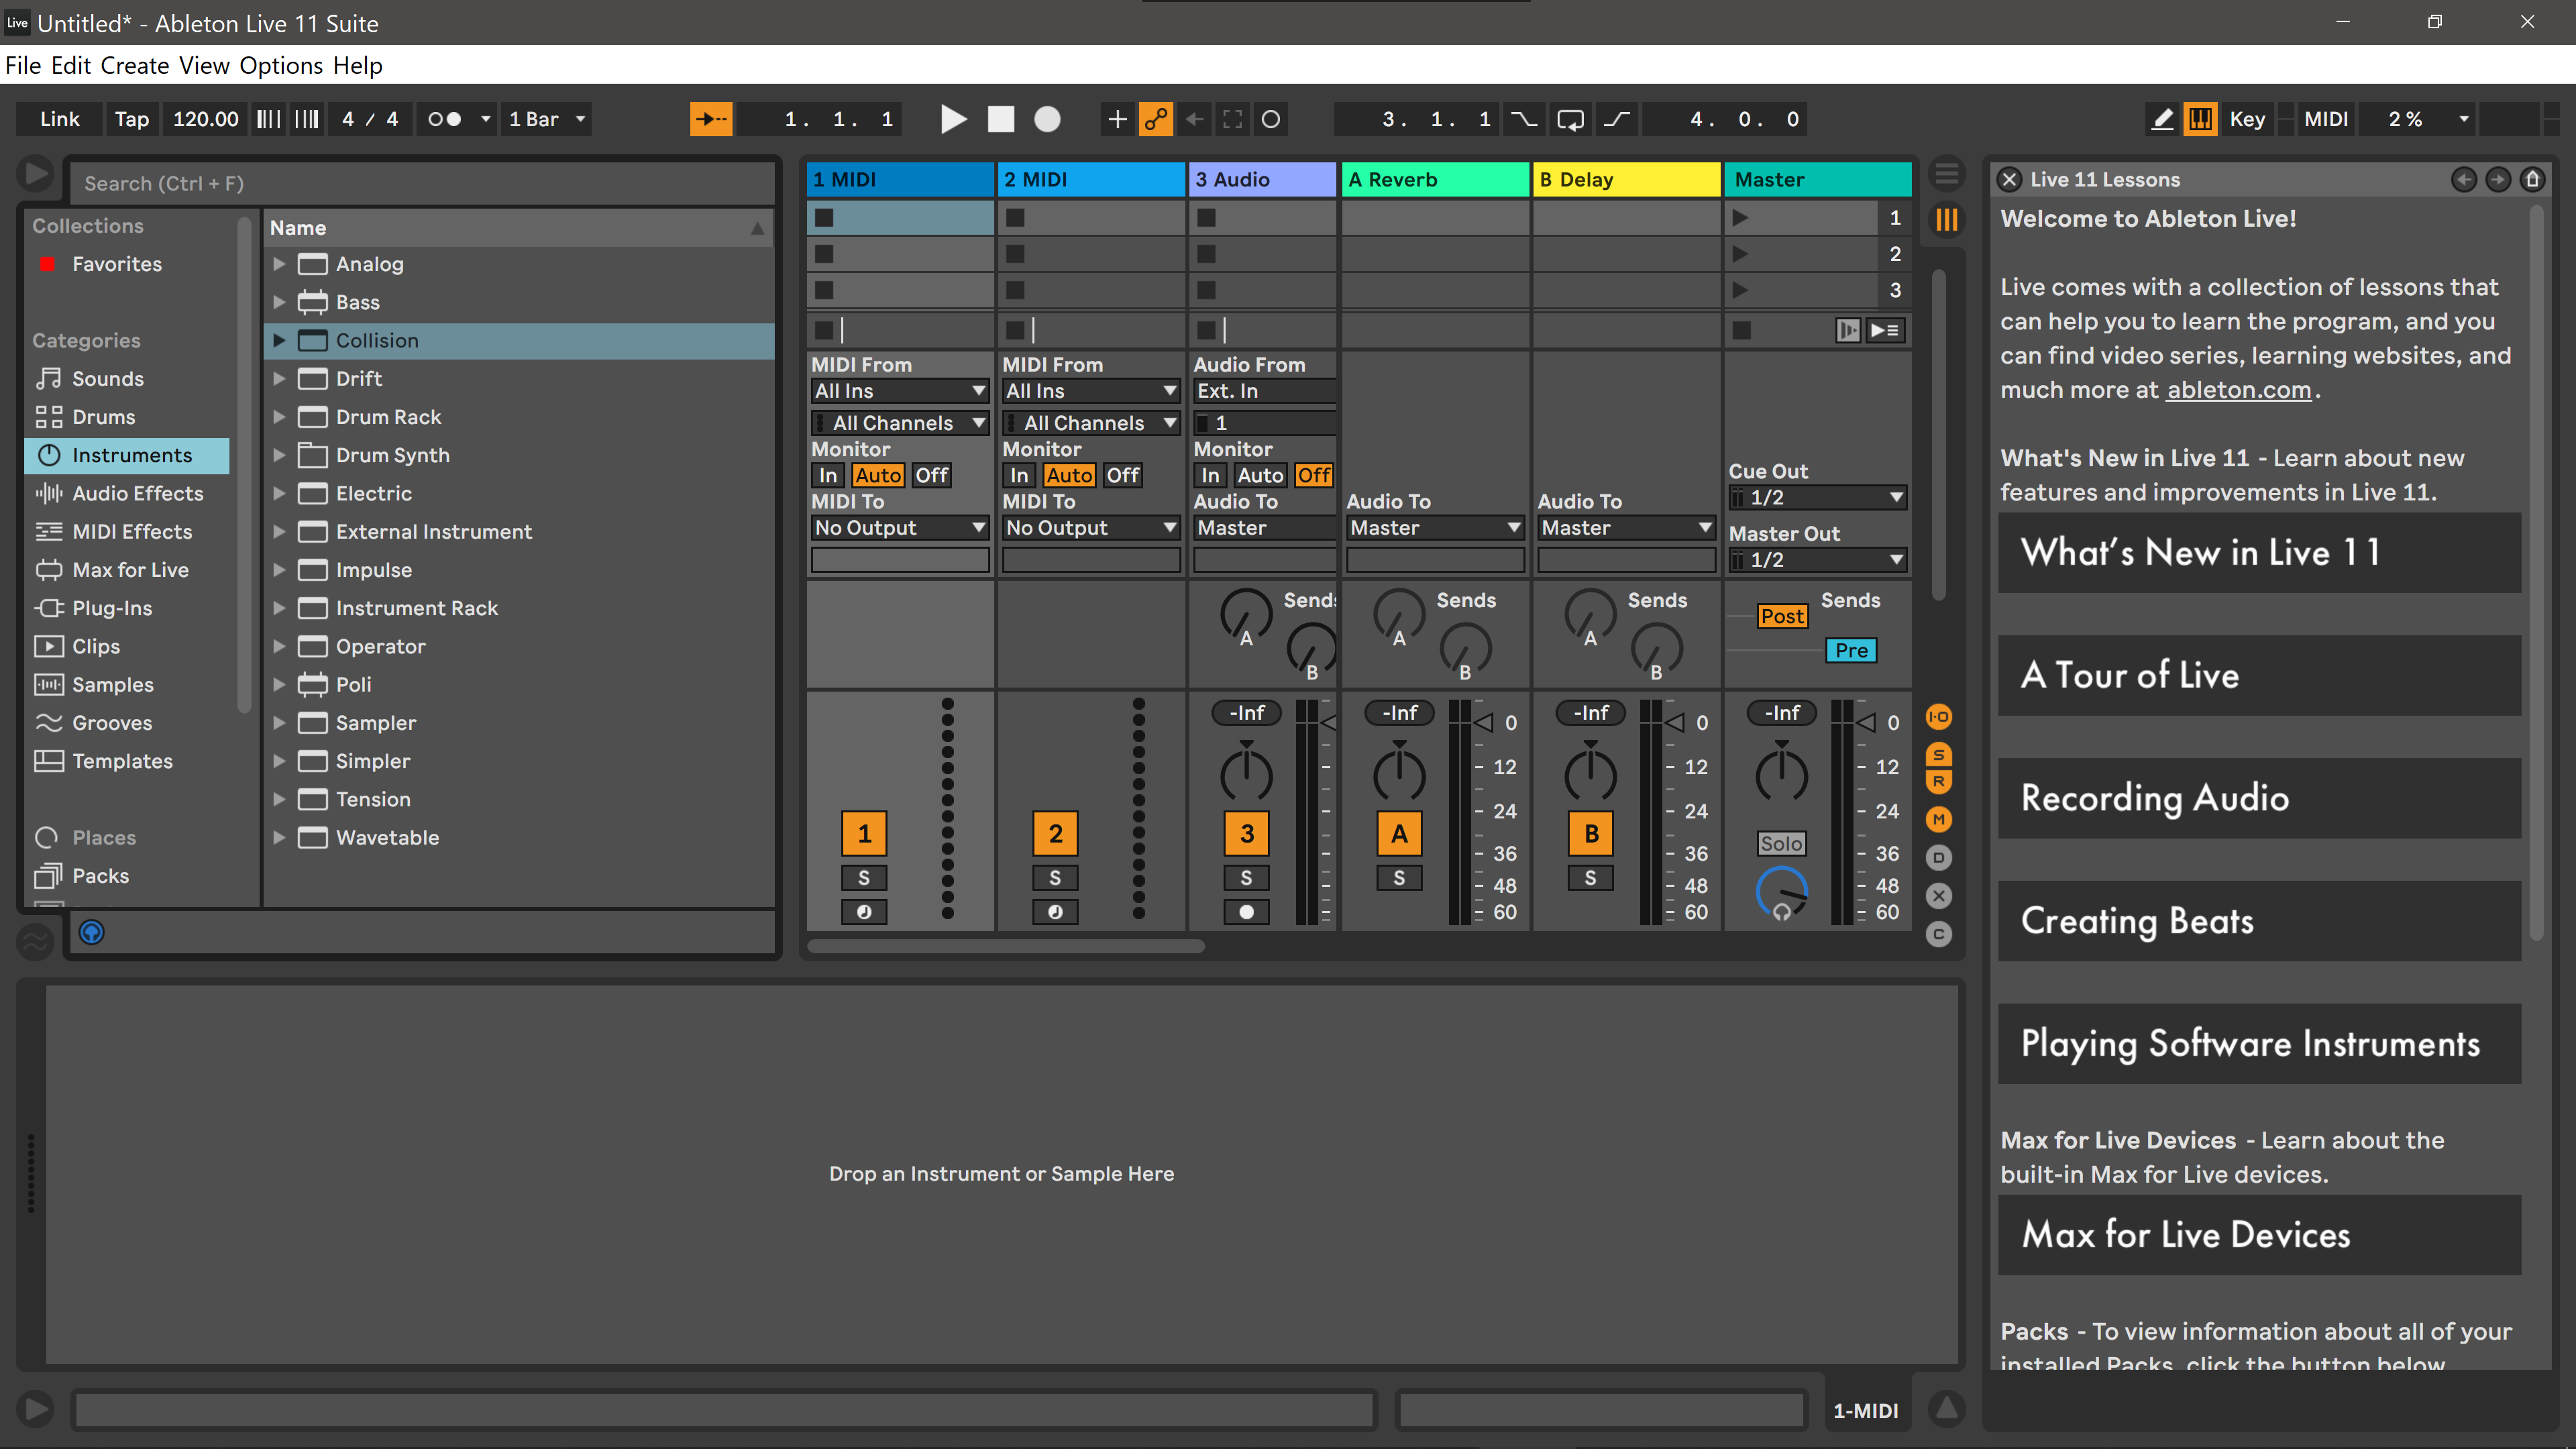Toggle Punch-In switch
Screen dimensions: 2576x1449
1523,119
